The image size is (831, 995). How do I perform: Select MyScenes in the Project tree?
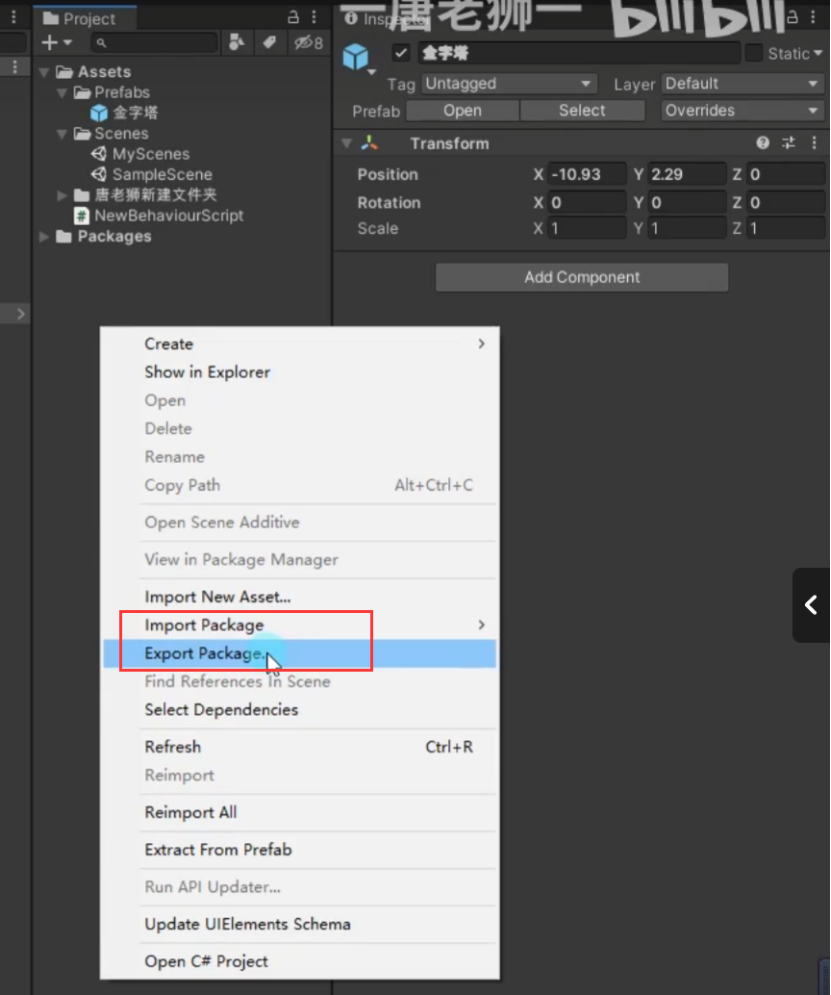click(x=150, y=154)
